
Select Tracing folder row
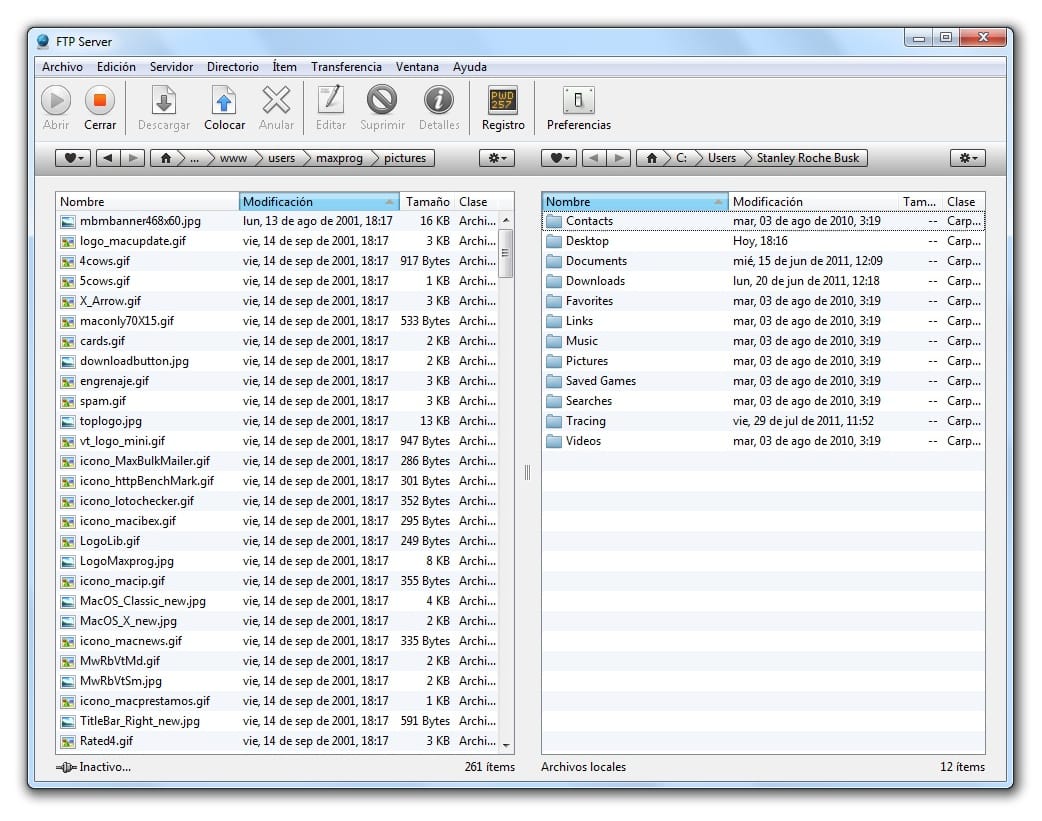tap(764, 421)
